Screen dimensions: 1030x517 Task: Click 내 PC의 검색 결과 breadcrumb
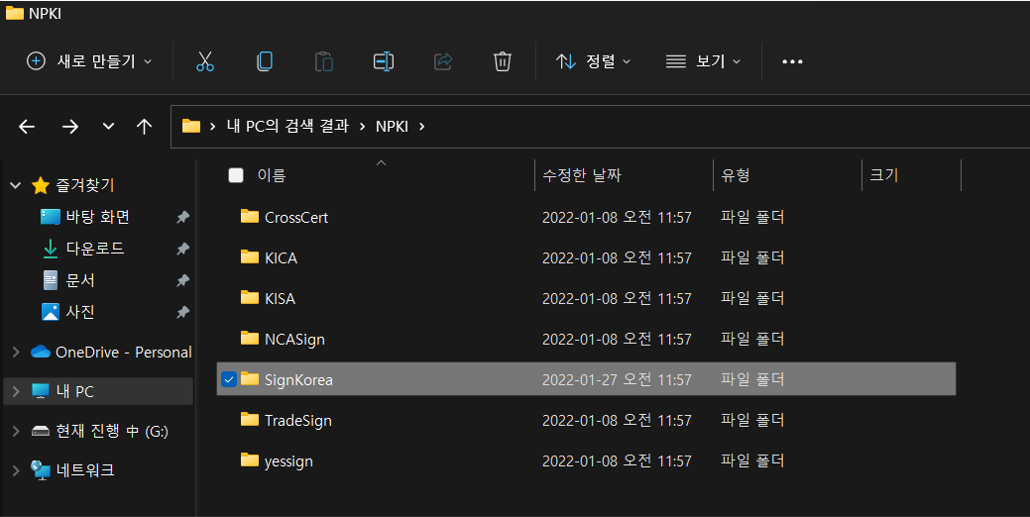coord(288,126)
